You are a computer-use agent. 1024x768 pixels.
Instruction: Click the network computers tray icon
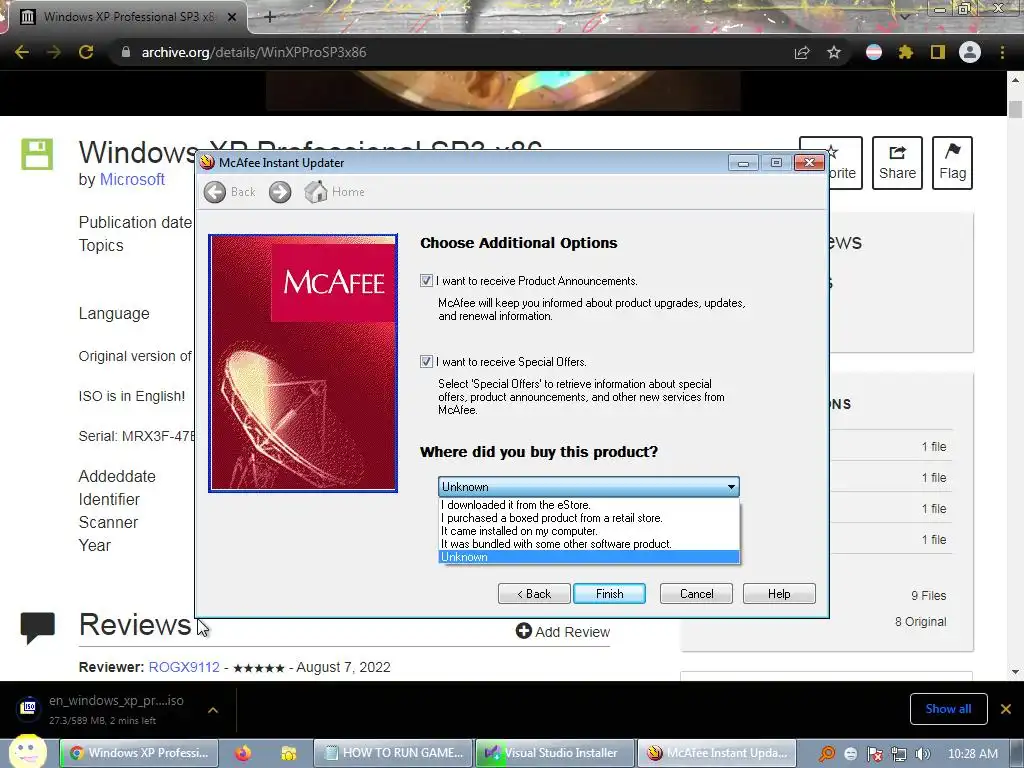[899, 754]
